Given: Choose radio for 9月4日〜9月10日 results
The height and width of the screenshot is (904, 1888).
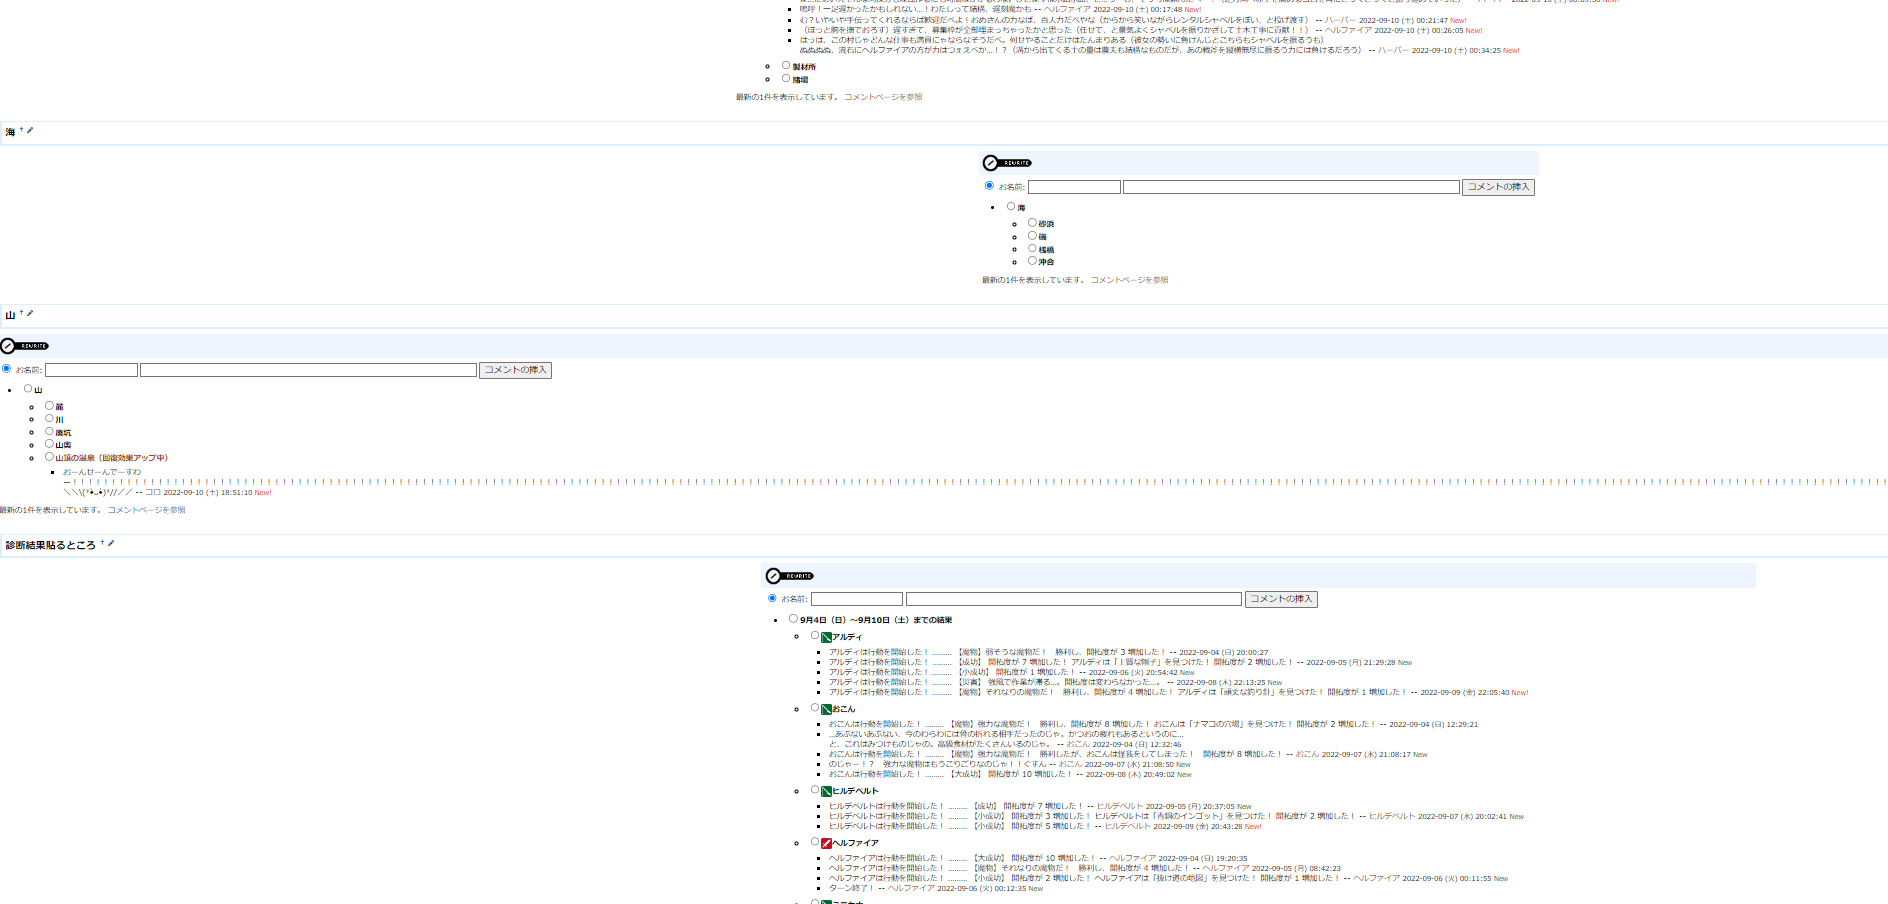Looking at the screenshot, I should pyautogui.click(x=793, y=619).
